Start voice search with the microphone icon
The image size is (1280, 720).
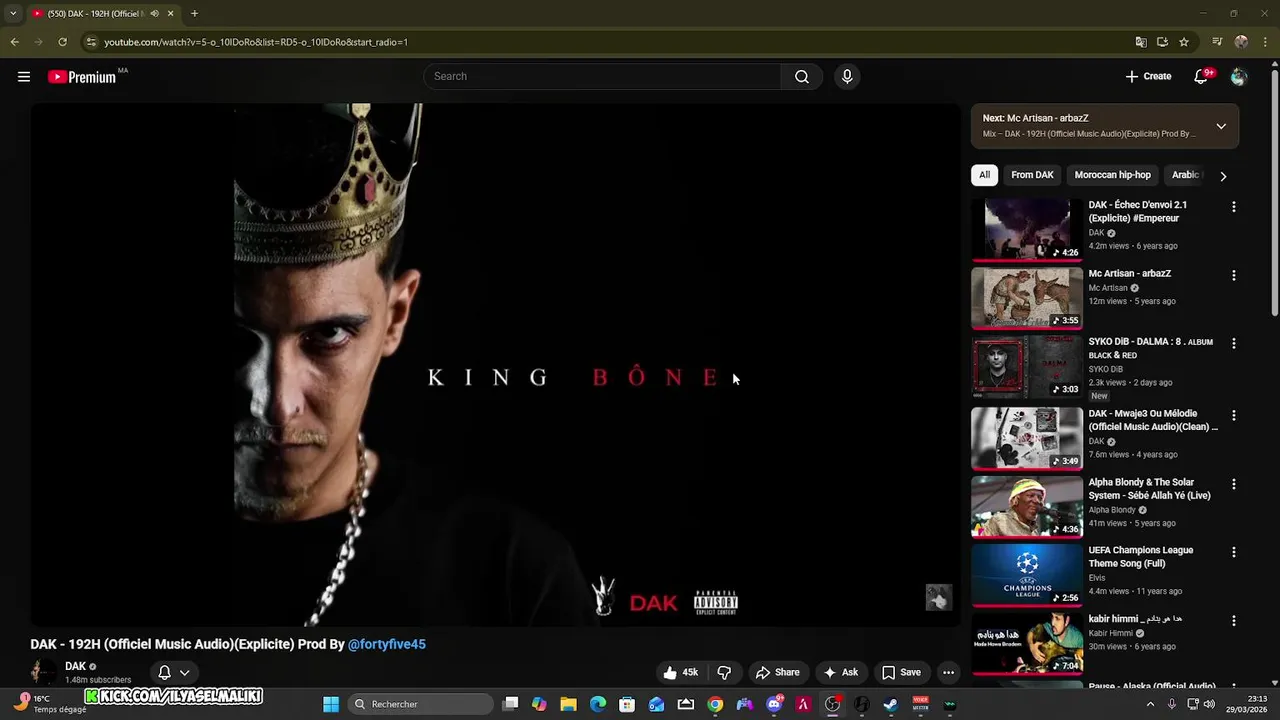tap(847, 77)
